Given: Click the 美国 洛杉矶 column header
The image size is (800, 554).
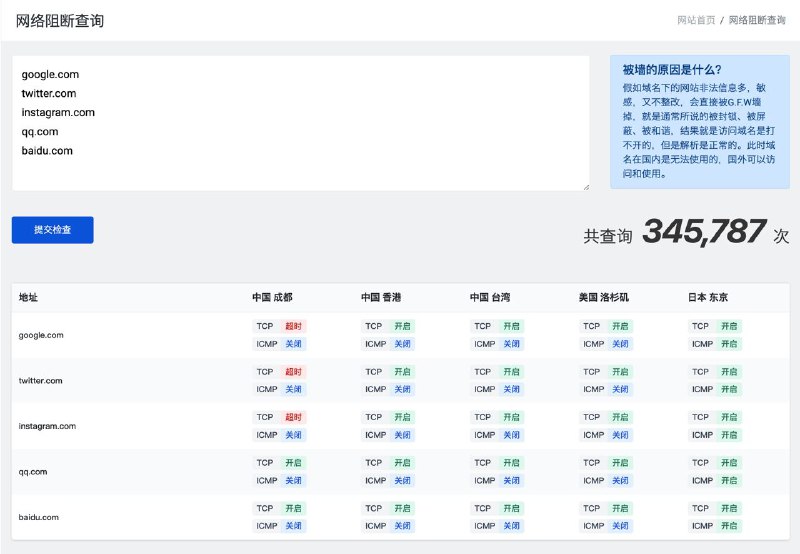Looking at the screenshot, I should pyautogui.click(x=604, y=297).
